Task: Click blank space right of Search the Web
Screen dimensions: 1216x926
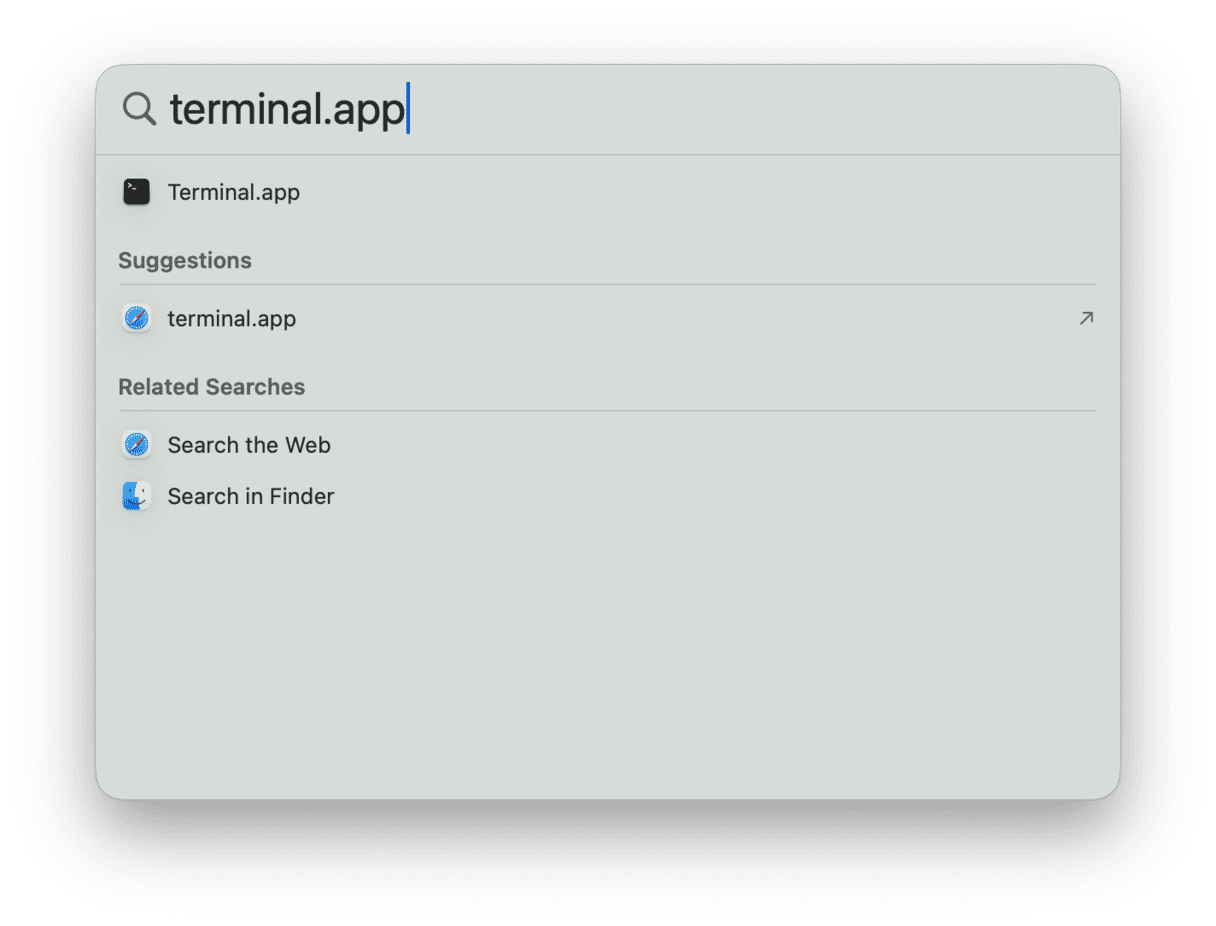Action: [700, 445]
